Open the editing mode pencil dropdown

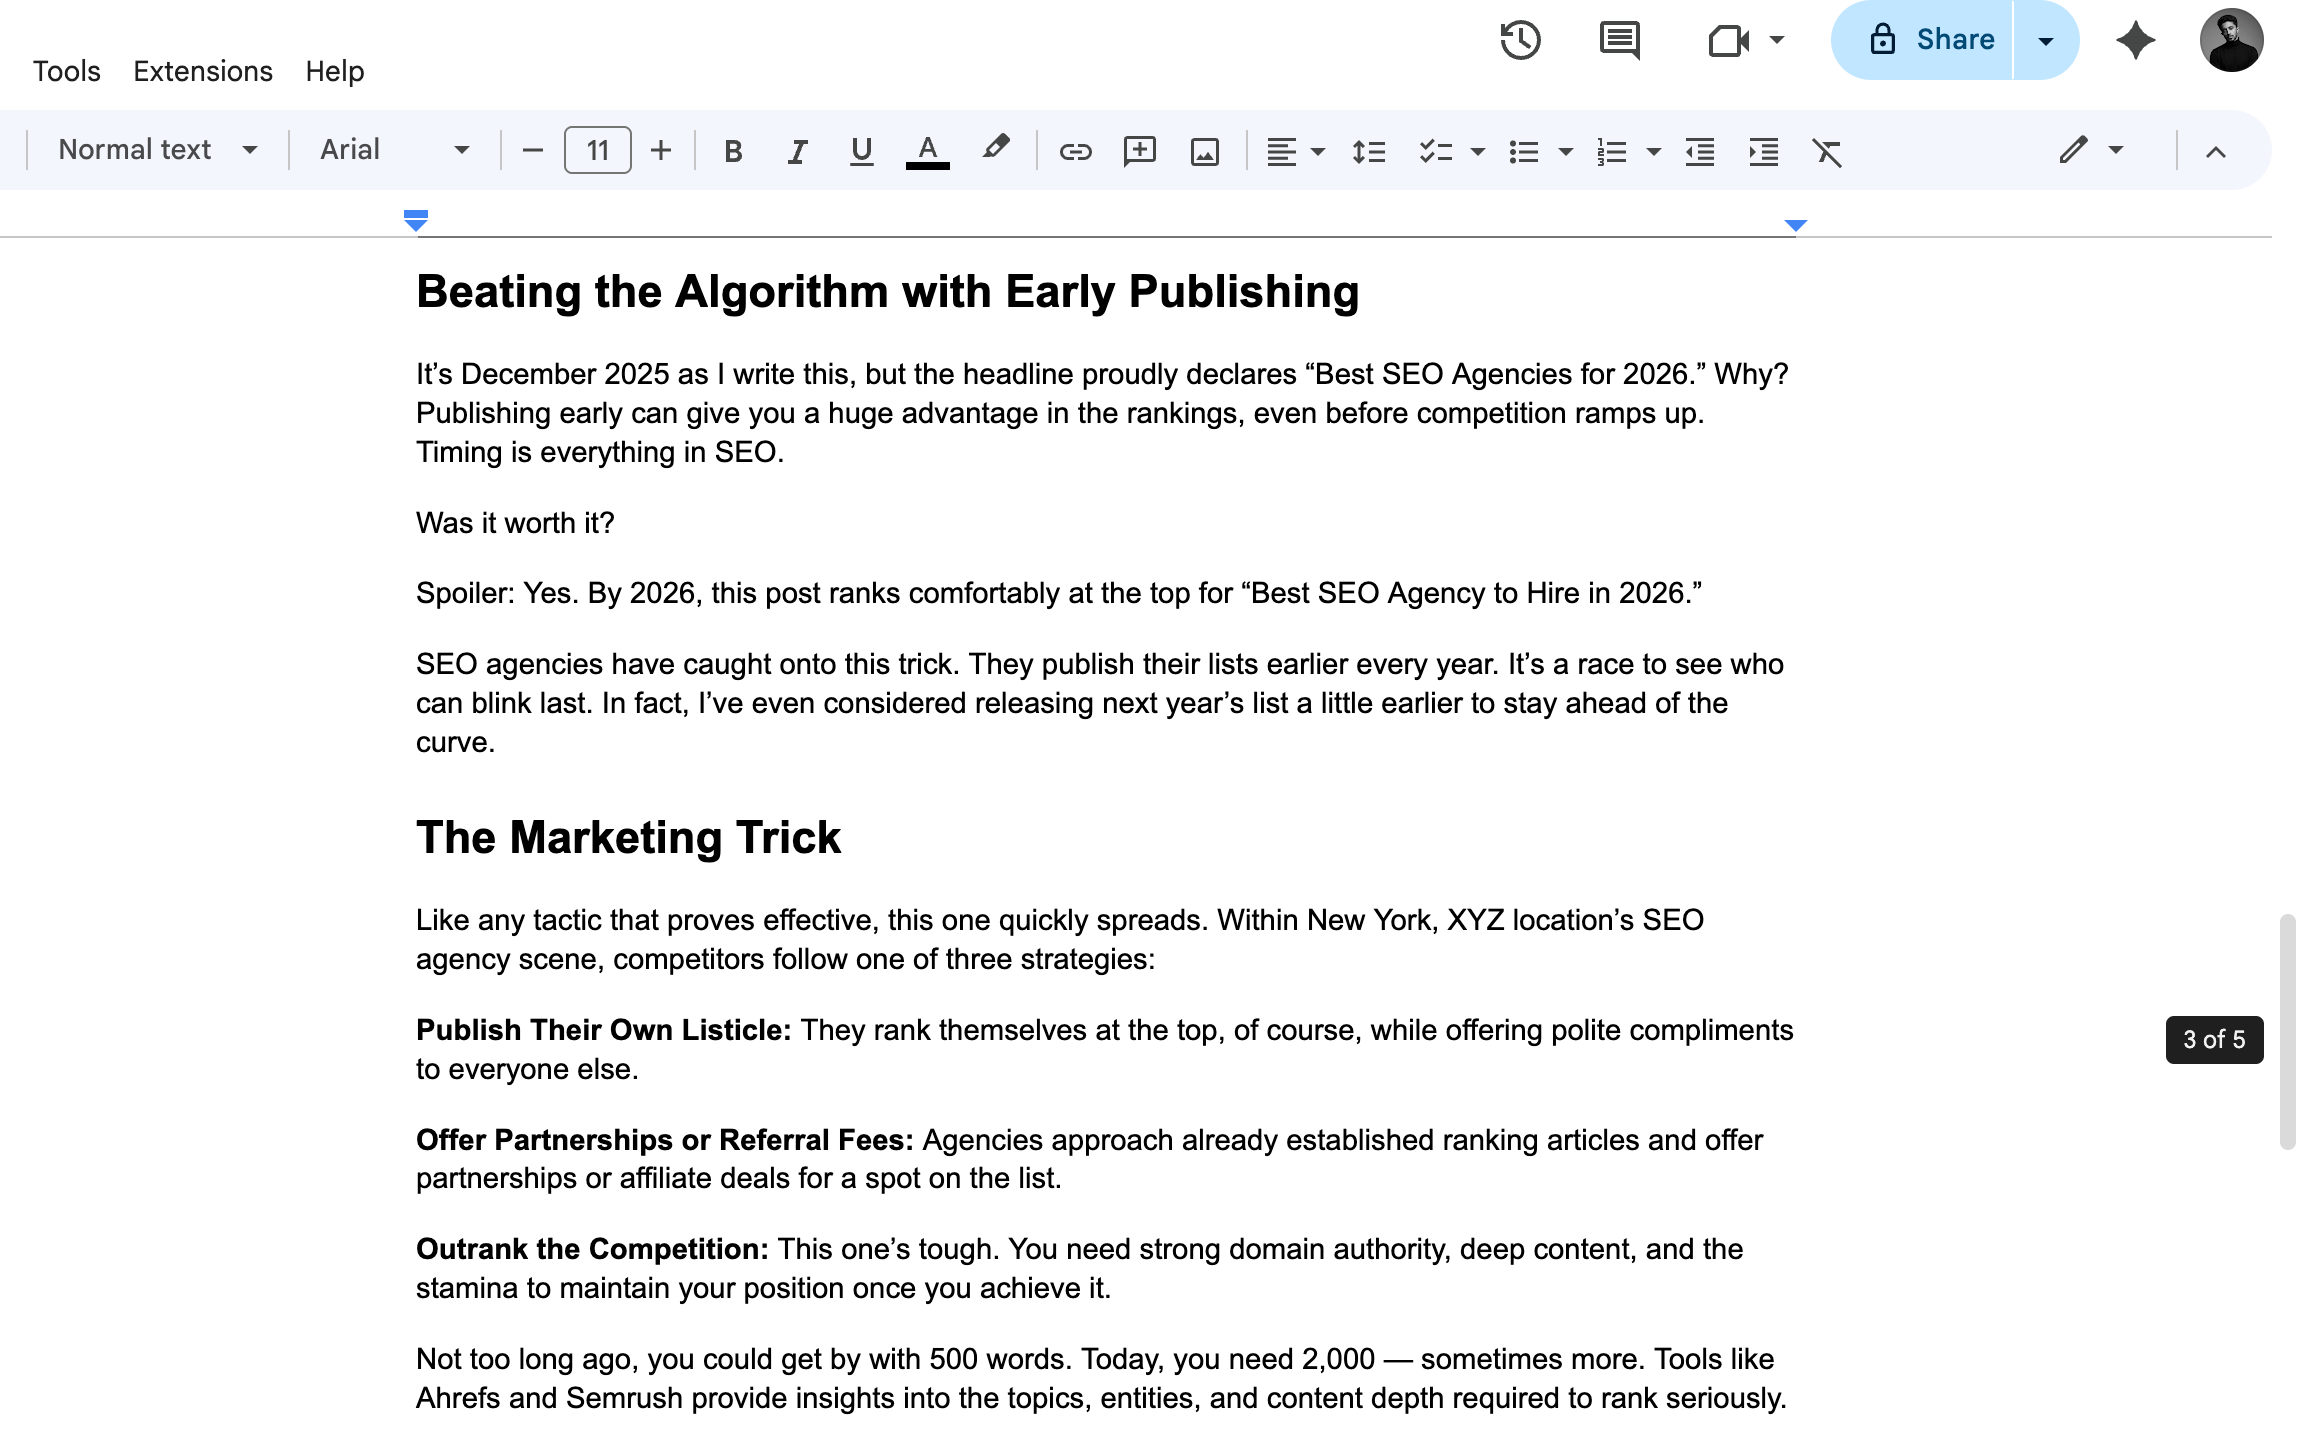tap(2090, 150)
